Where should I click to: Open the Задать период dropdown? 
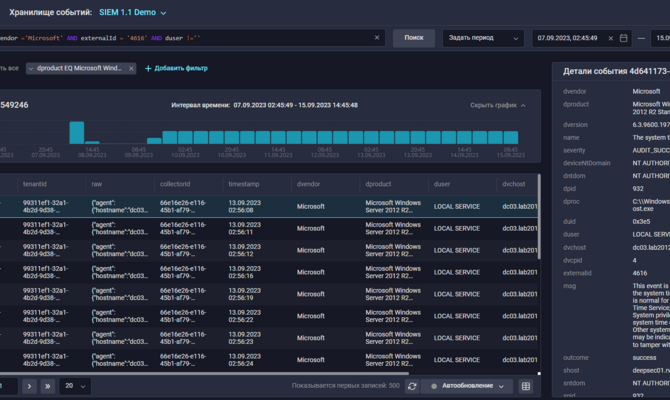click(x=483, y=38)
